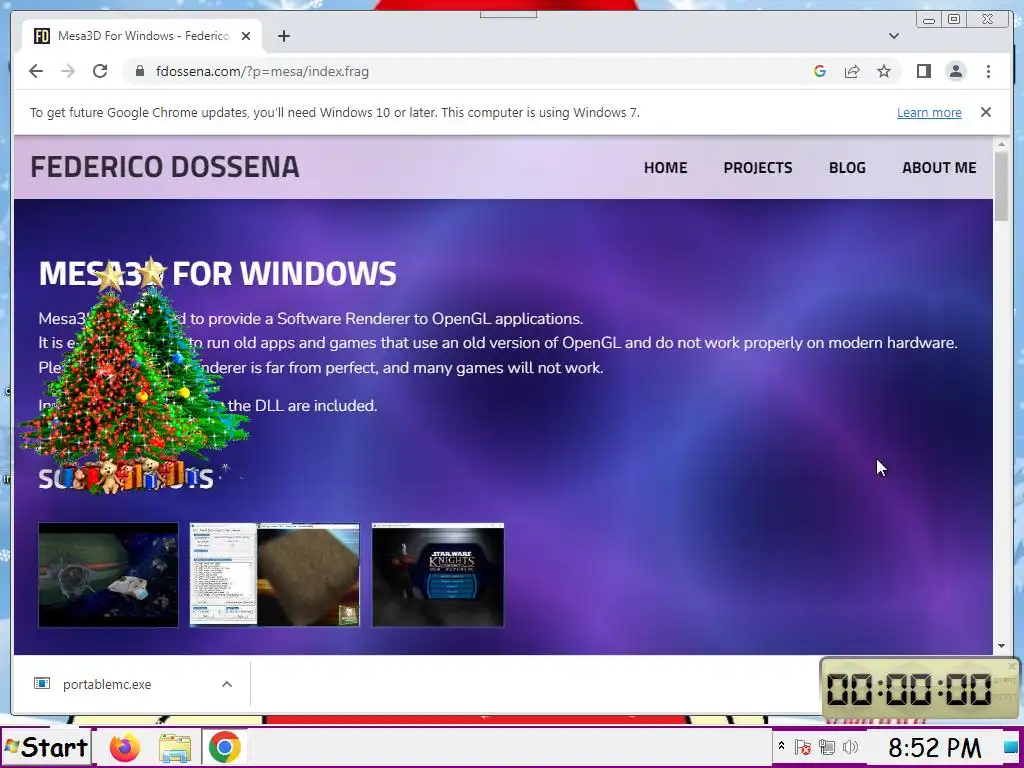
Task: Open the HOME menu item
Action: pyautogui.click(x=665, y=168)
